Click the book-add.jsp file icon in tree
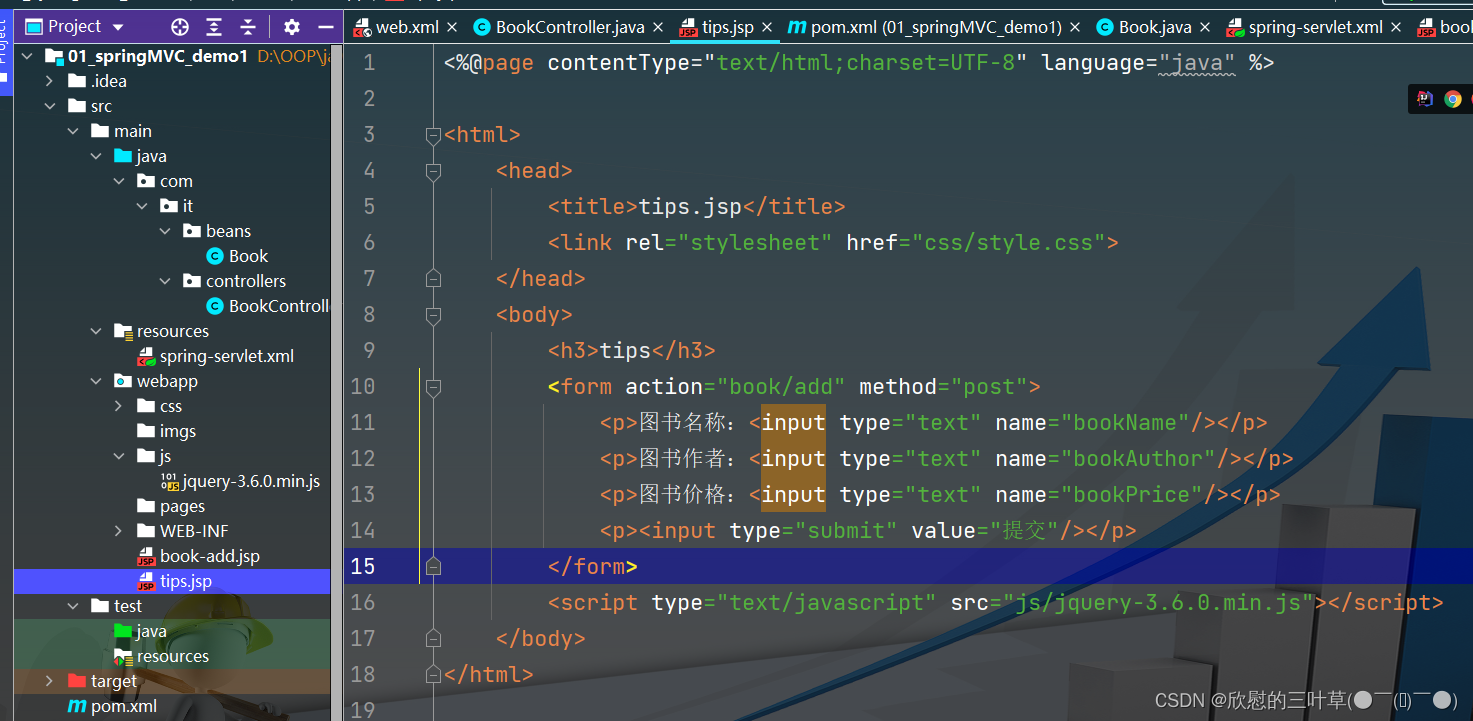 point(146,556)
